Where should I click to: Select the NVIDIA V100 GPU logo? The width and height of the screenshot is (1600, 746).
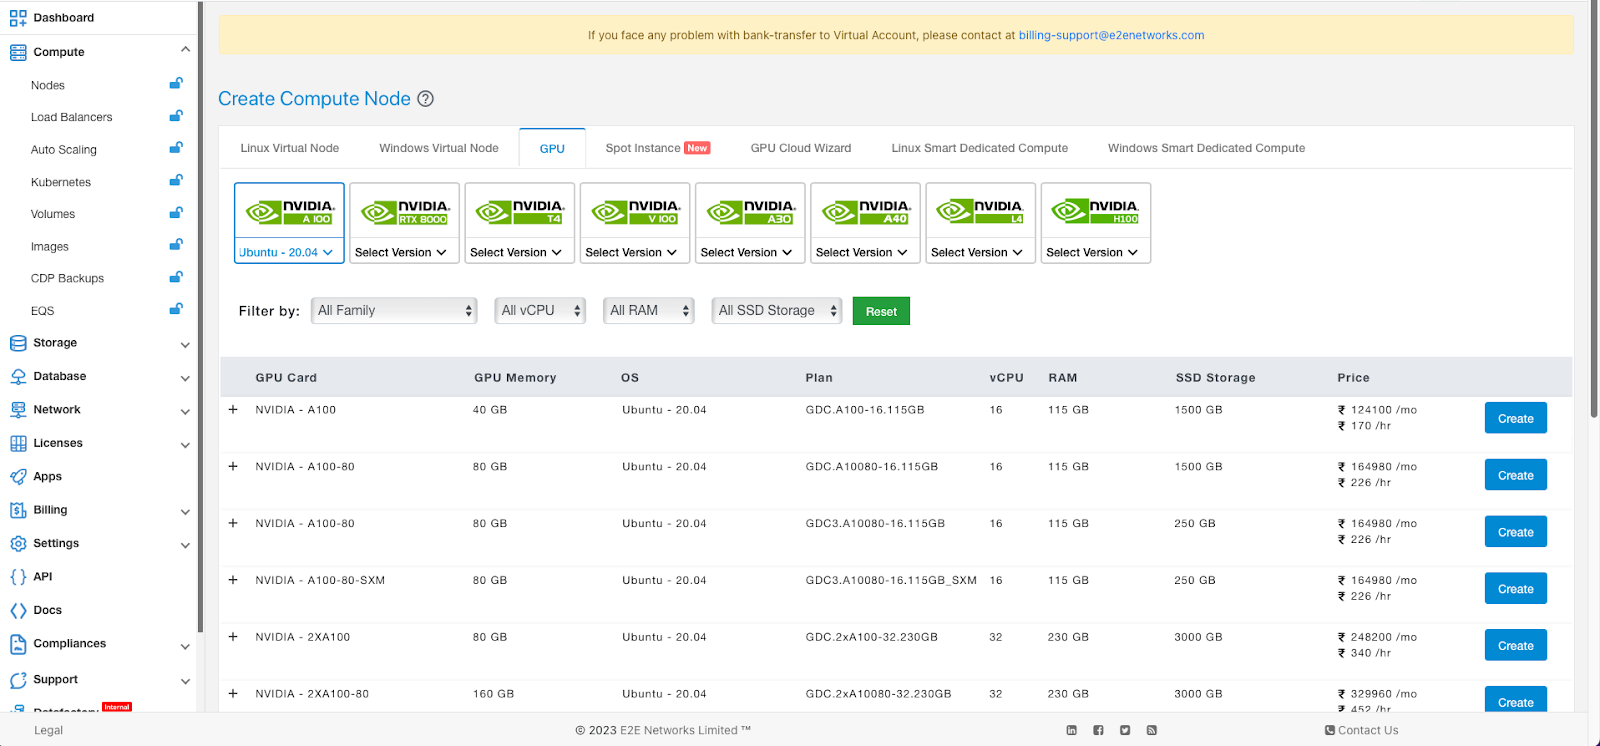click(x=635, y=212)
